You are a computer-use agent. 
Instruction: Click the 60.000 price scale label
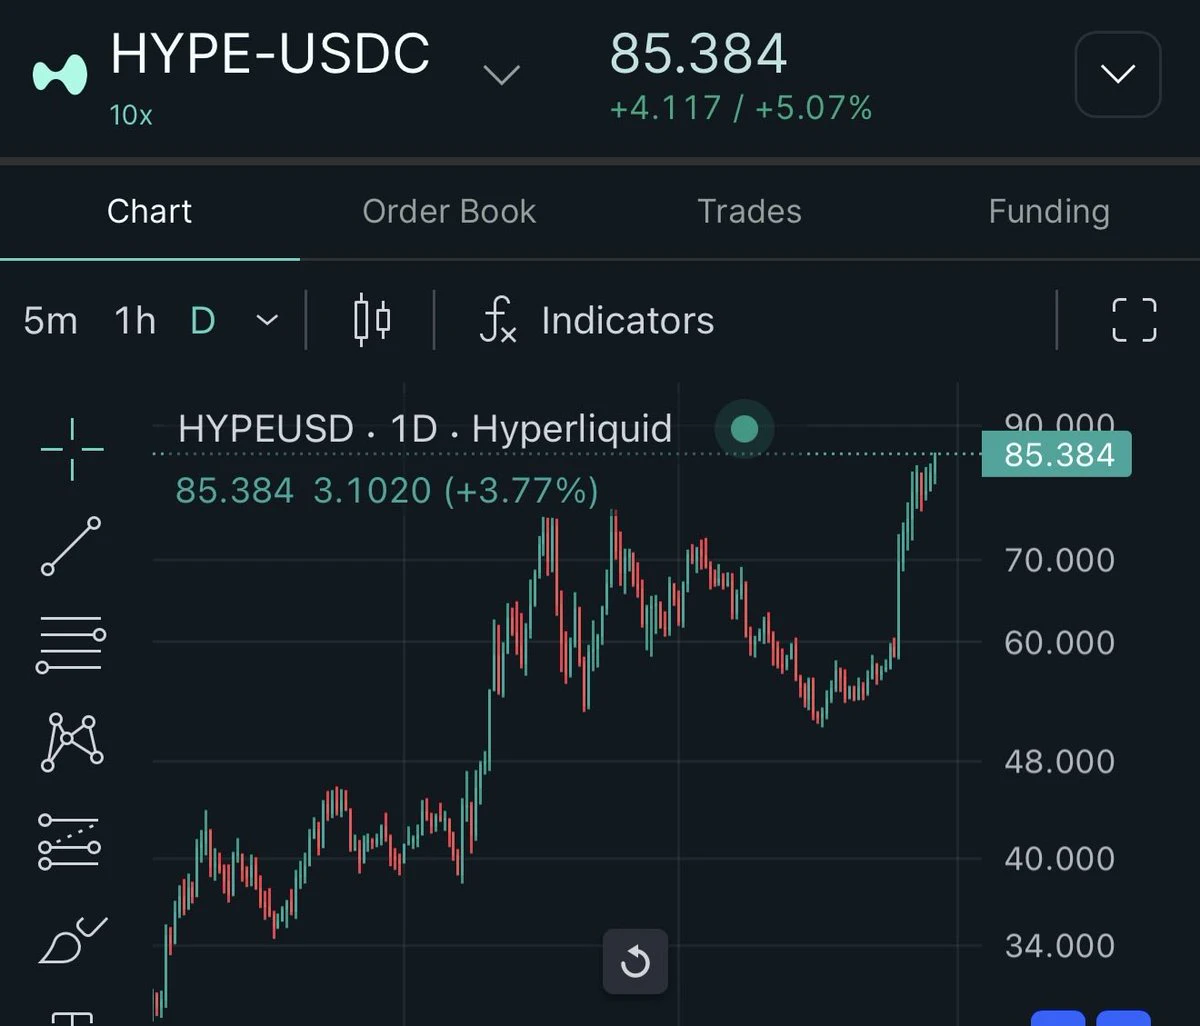[x=1059, y=642]
